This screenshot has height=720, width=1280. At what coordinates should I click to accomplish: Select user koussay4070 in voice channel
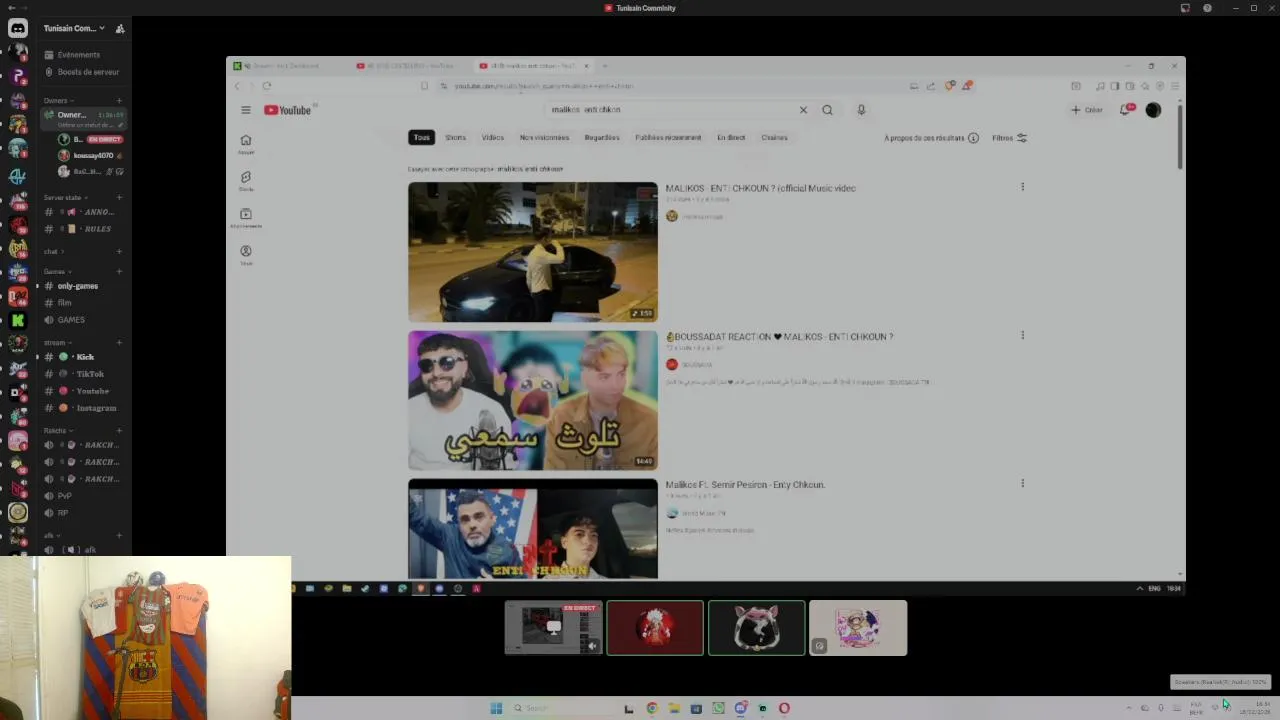click(x=90, y=156)
